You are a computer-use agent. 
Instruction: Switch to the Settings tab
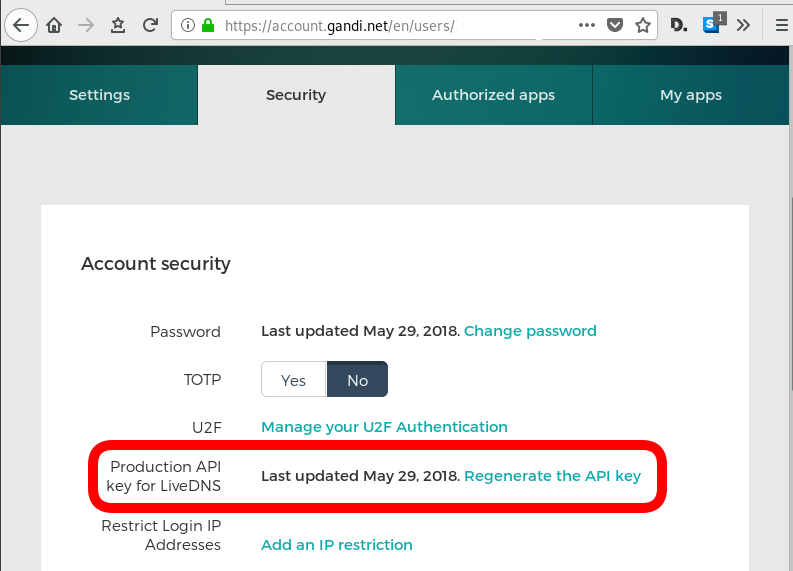[x=99, y=95]
